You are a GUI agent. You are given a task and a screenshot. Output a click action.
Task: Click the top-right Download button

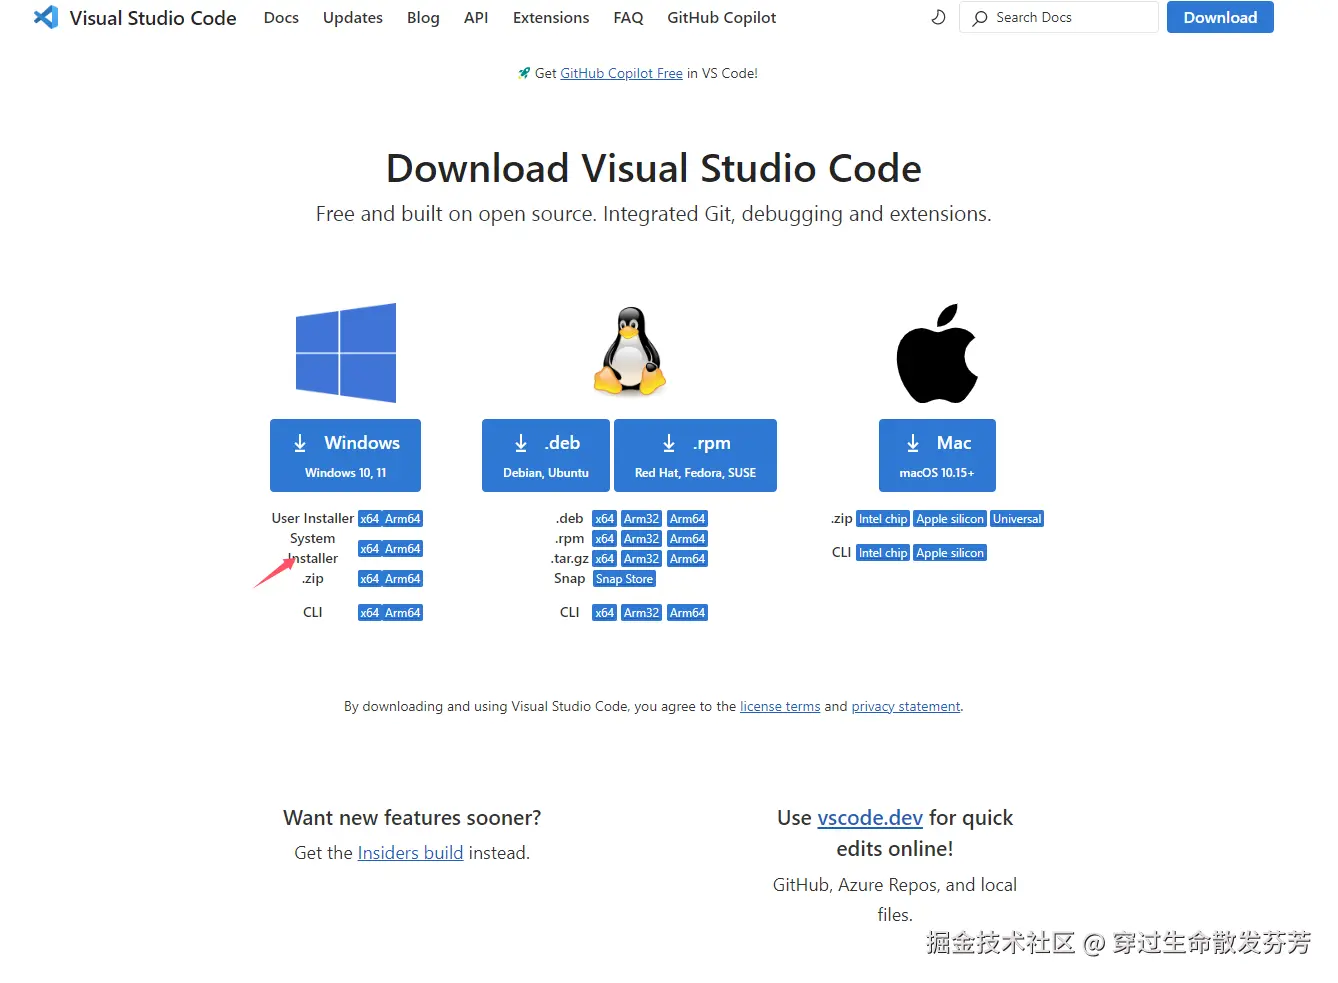tap(1220, 17)
